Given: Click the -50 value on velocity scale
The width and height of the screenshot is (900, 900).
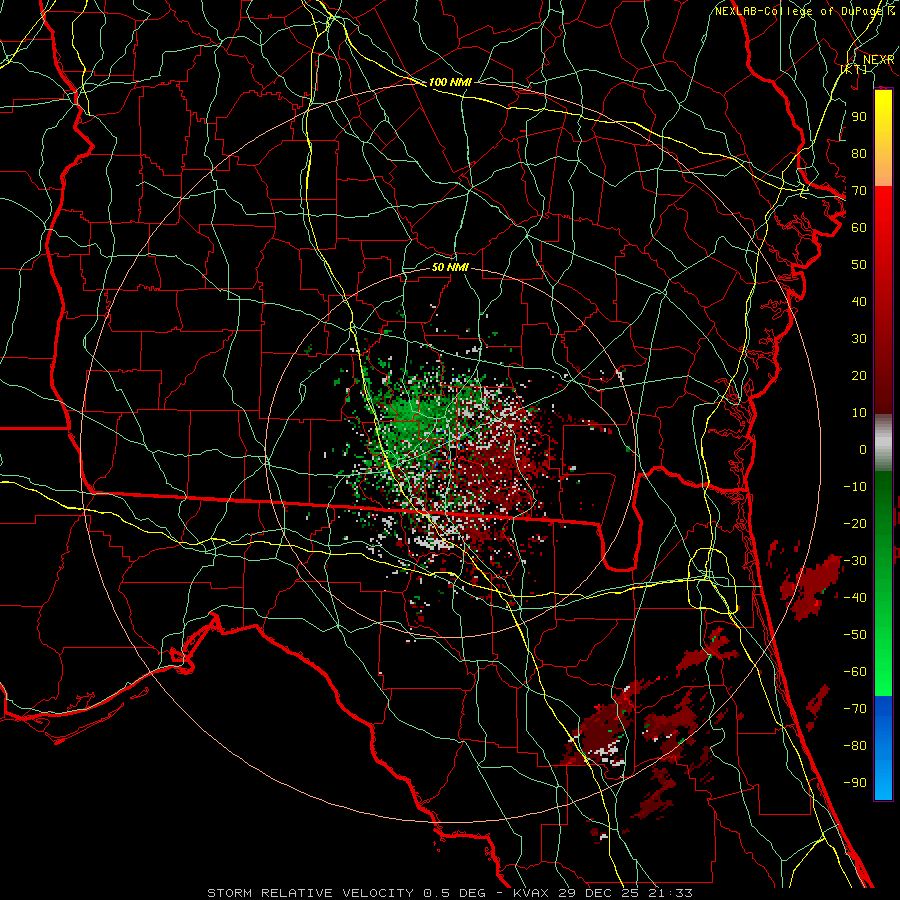Looking at the screenshot, I should 855,634.
